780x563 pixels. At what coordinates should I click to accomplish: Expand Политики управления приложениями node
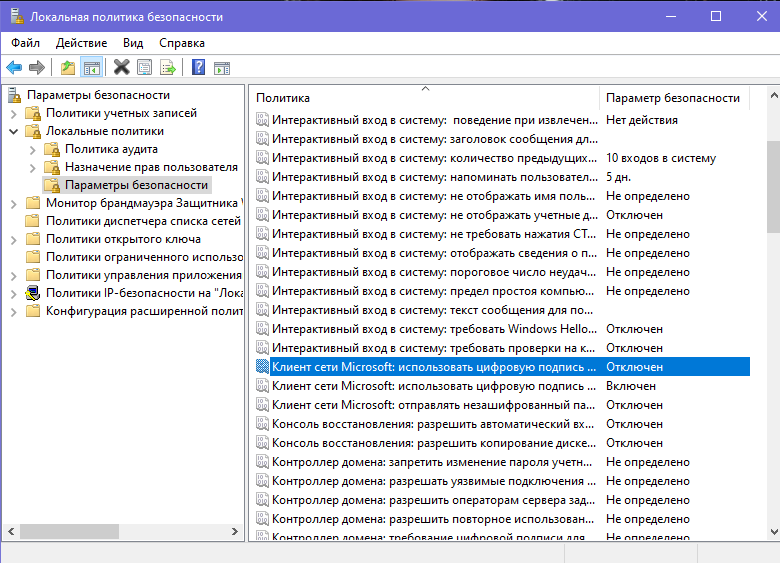[x=14, y=276]
